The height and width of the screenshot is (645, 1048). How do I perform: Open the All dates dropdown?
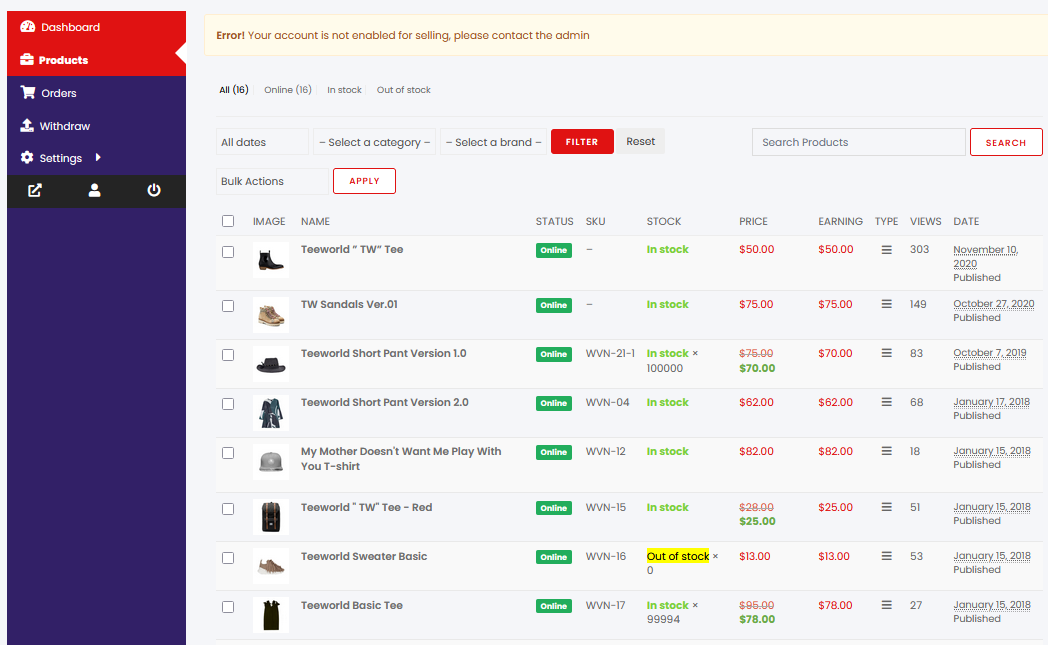click(262, 142)
